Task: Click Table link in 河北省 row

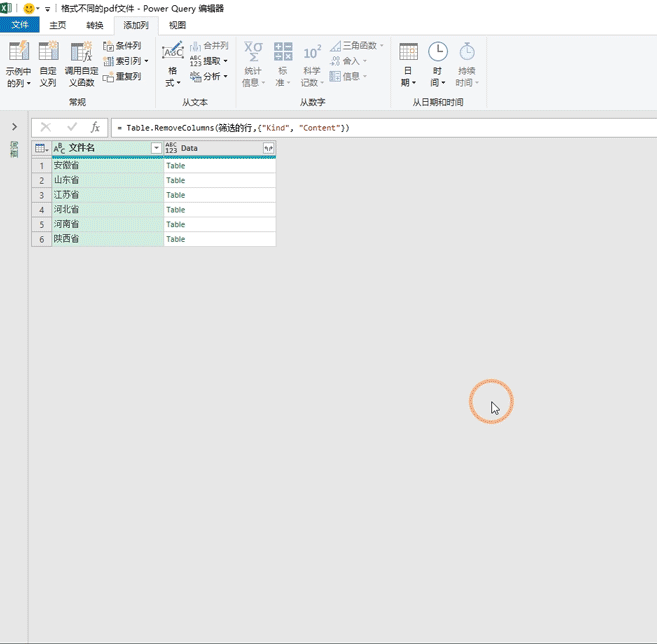Action: point(176,210)
